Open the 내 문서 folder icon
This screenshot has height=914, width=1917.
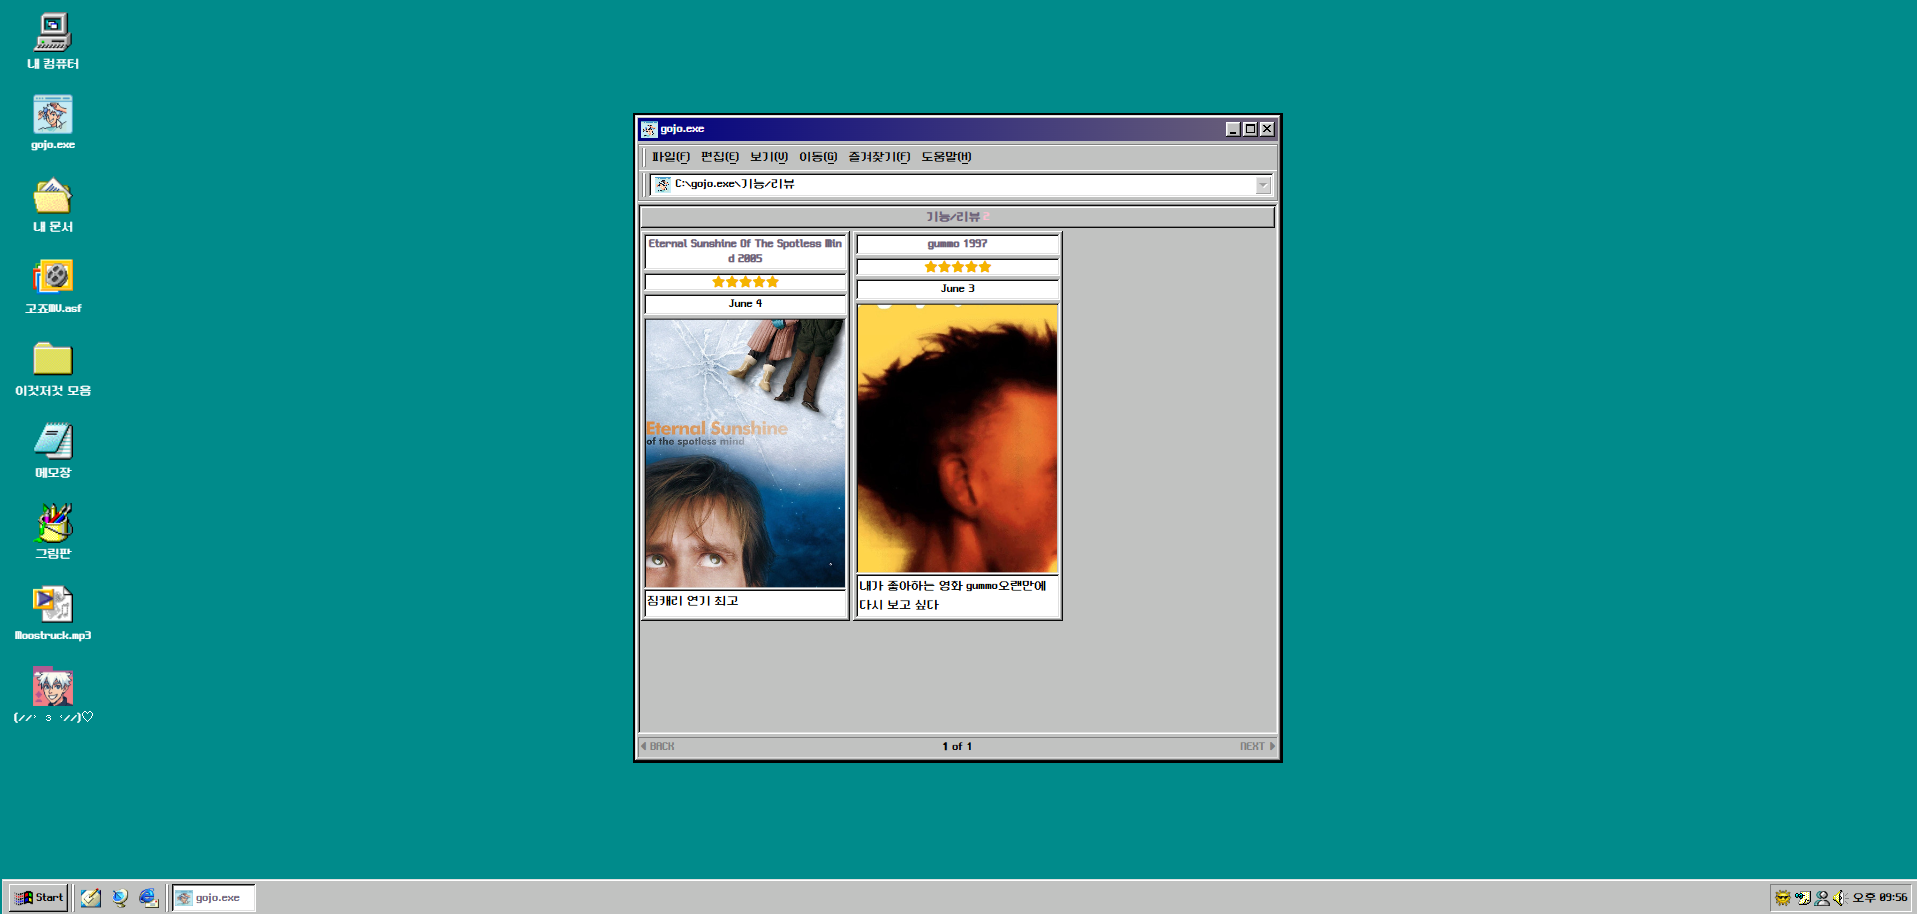pyautogui.click(x=53, y=204)
